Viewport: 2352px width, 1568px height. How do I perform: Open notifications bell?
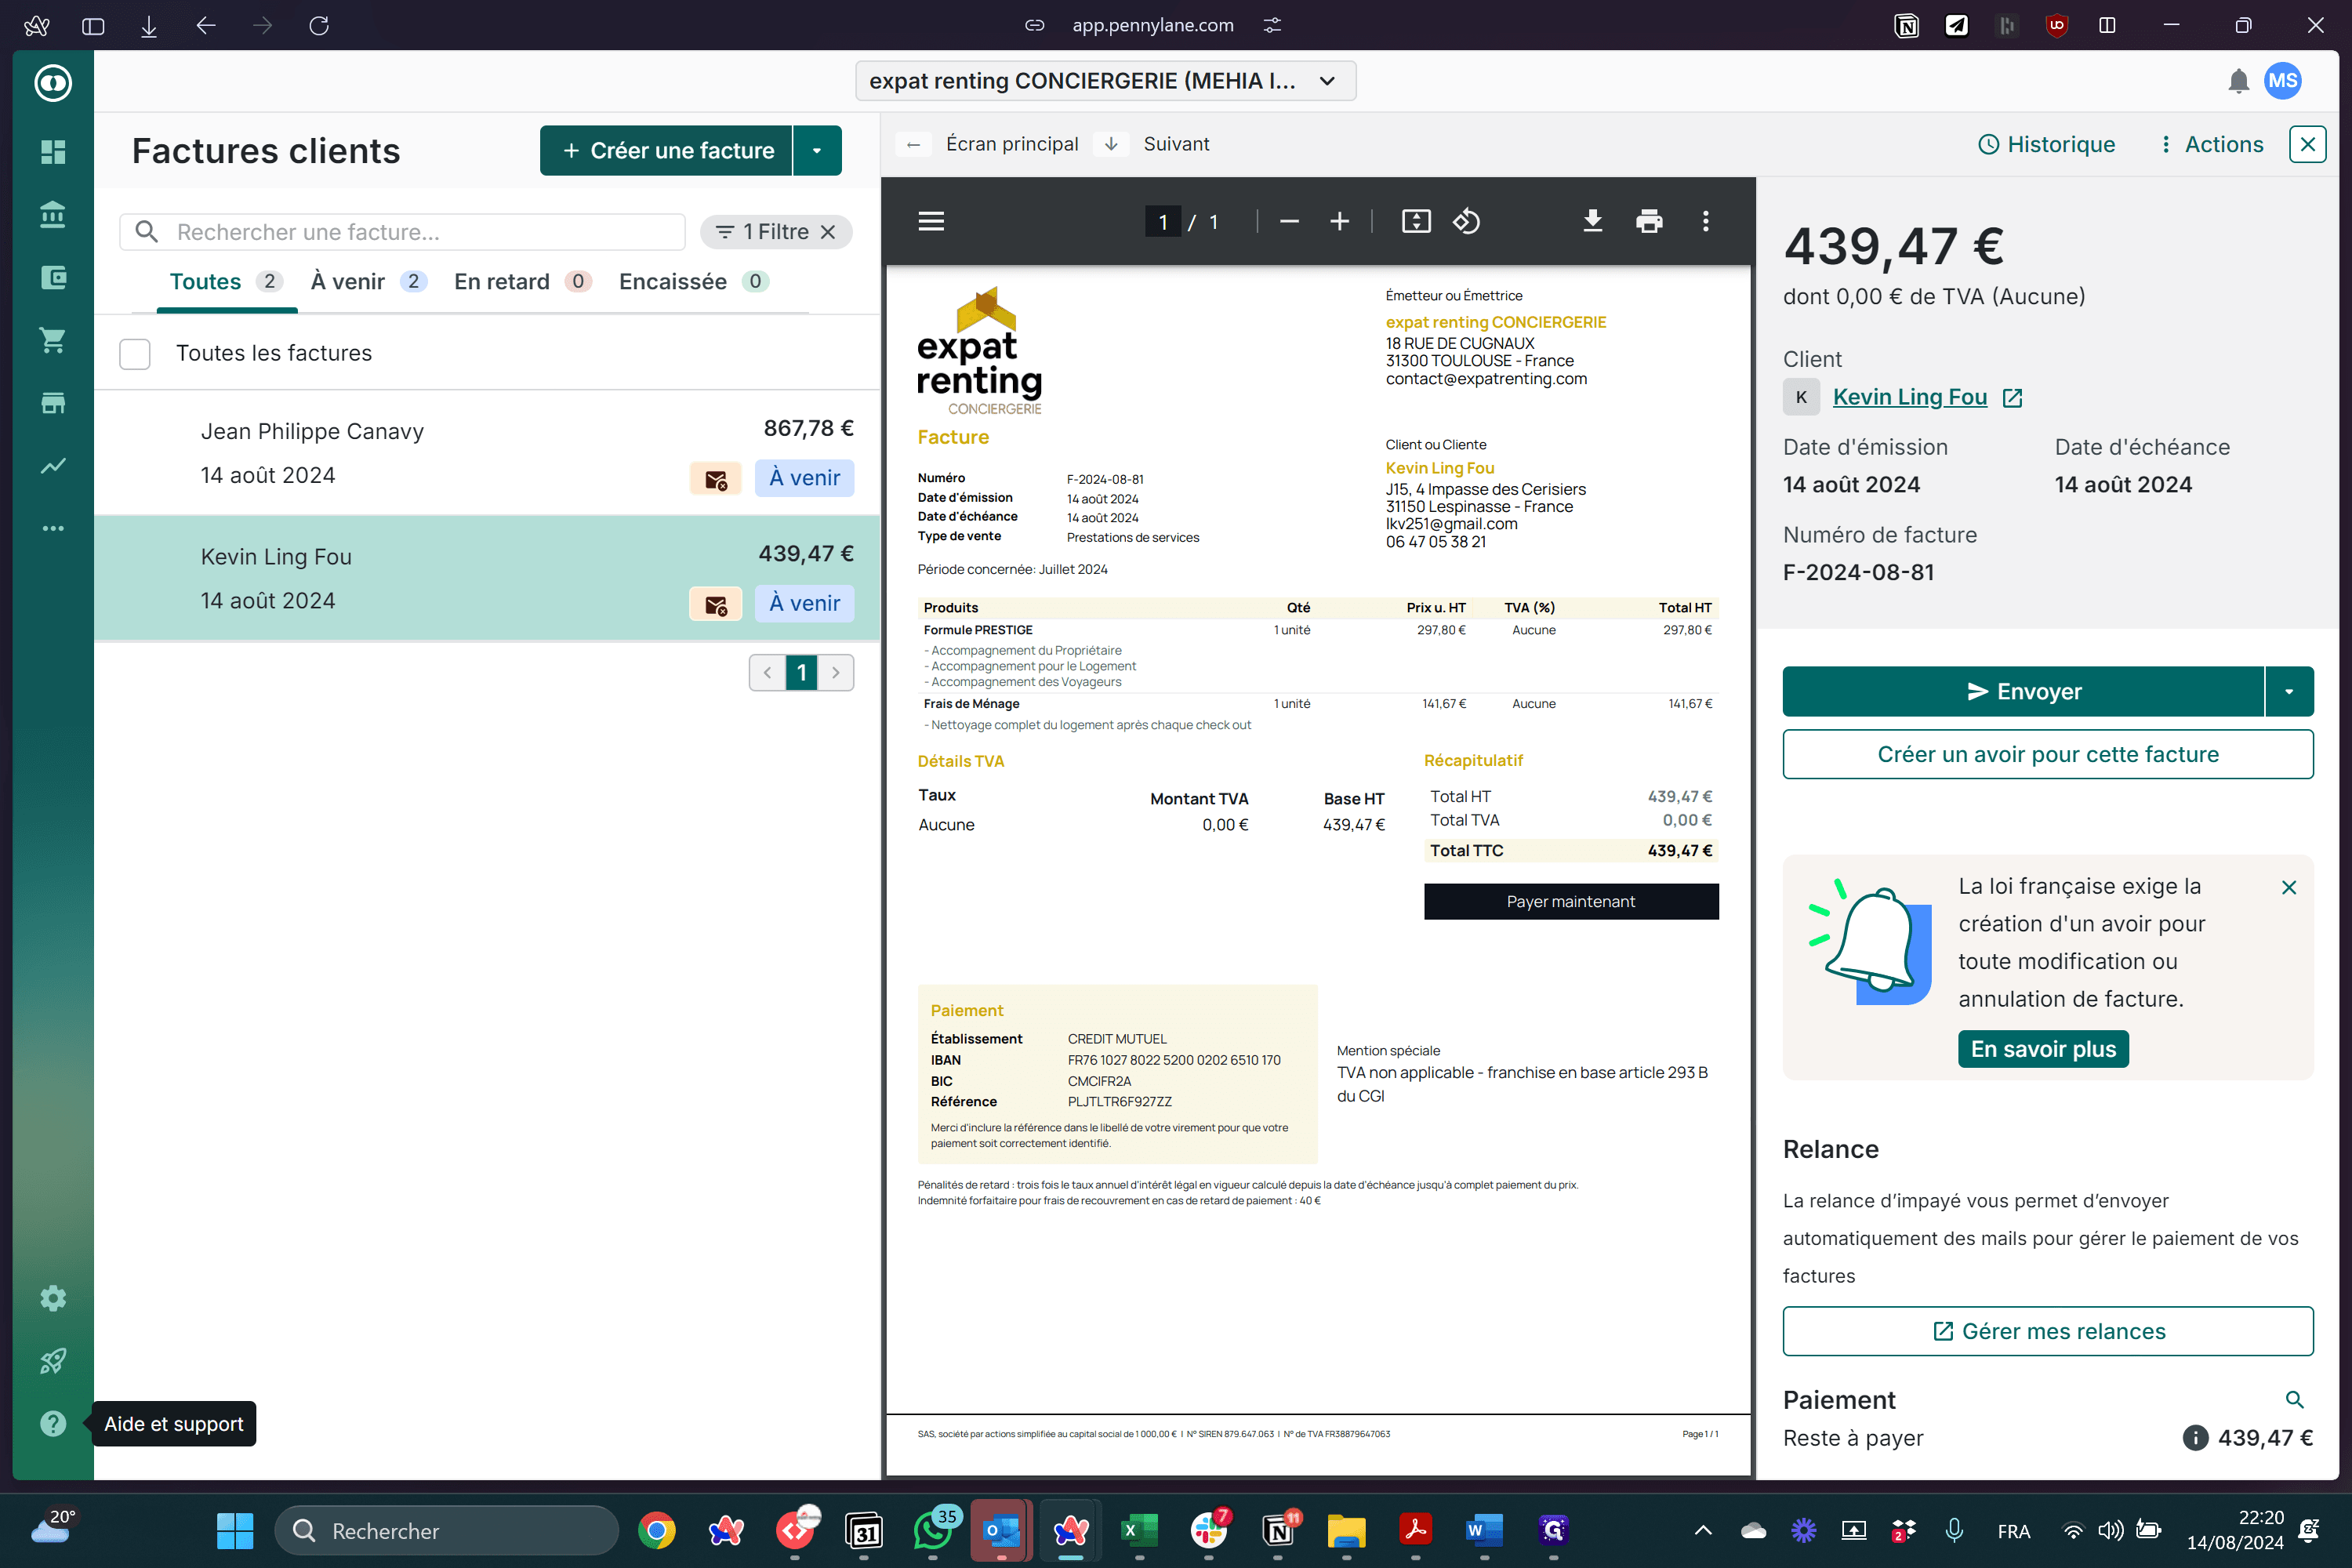[x=2238, y=81]
